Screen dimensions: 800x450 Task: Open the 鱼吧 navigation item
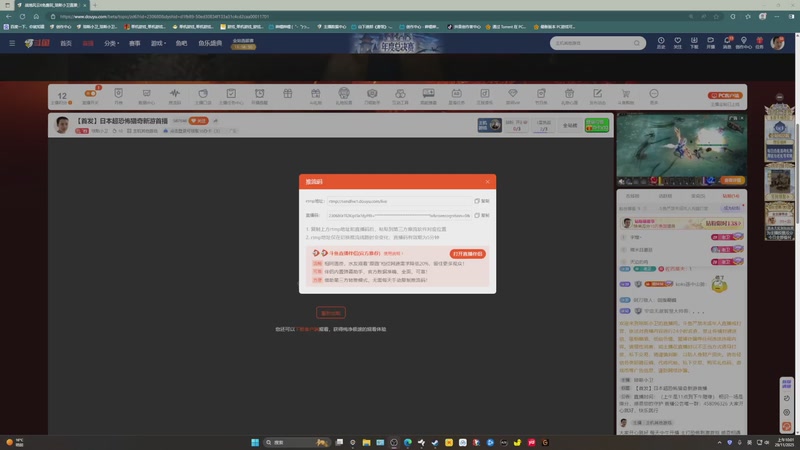click(181, 43)
